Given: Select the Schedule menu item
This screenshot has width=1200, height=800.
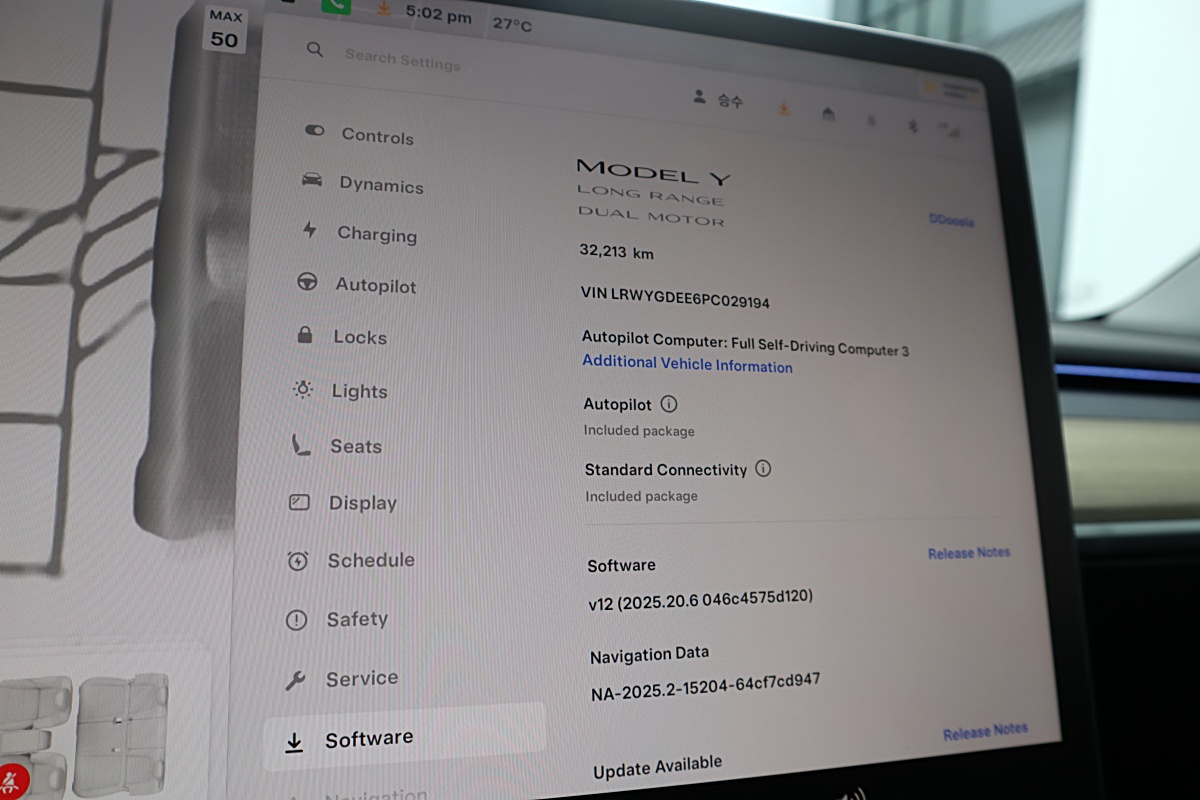Looking at the screenshot, I should pyautogui.click(x=350, y=560).
